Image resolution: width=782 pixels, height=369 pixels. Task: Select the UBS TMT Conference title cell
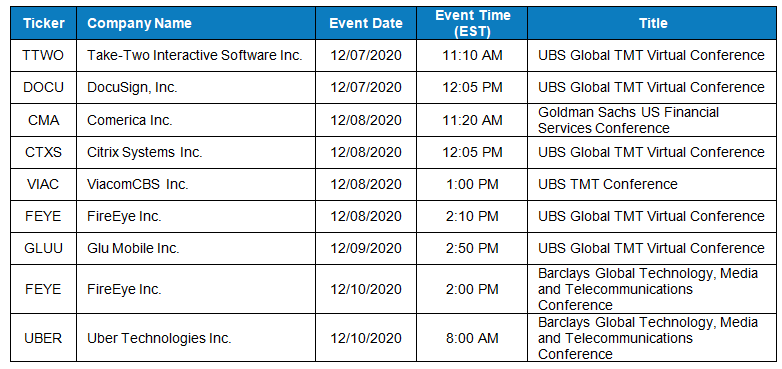click(x=652, y=184)
